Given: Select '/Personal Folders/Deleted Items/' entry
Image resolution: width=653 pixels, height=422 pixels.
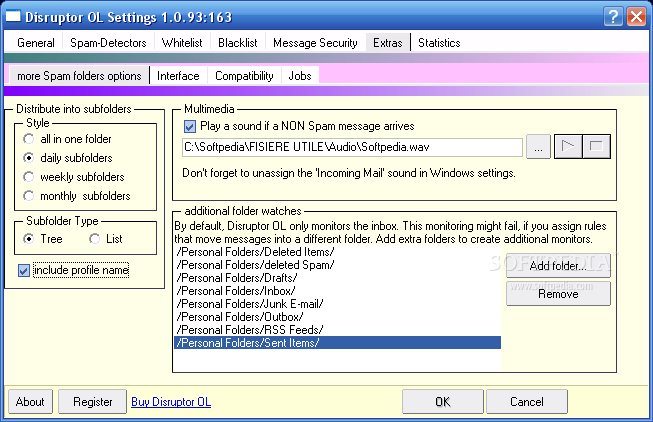Looking at the screenshot, I should pyautogui.click(x=337, y=252).
